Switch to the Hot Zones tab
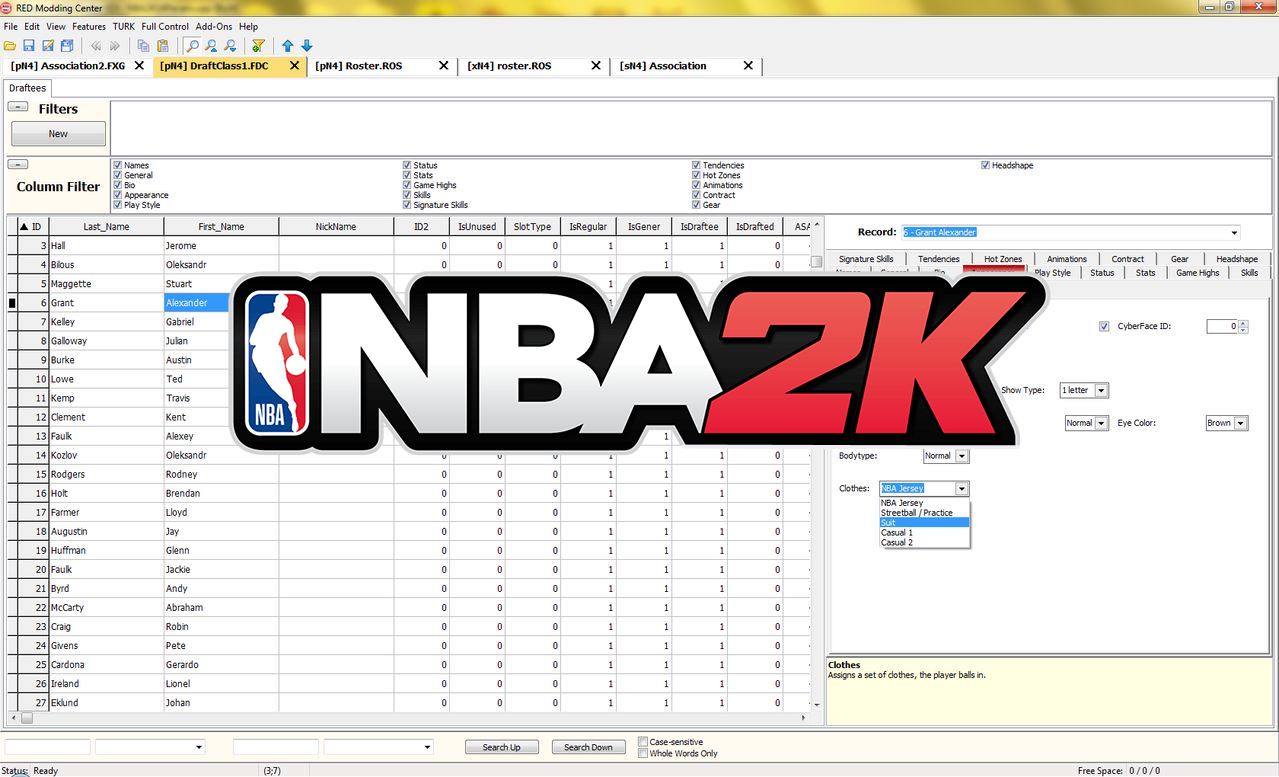Image resolution: width=1279 pixels, height=777 pixels. coord(1003,259)
